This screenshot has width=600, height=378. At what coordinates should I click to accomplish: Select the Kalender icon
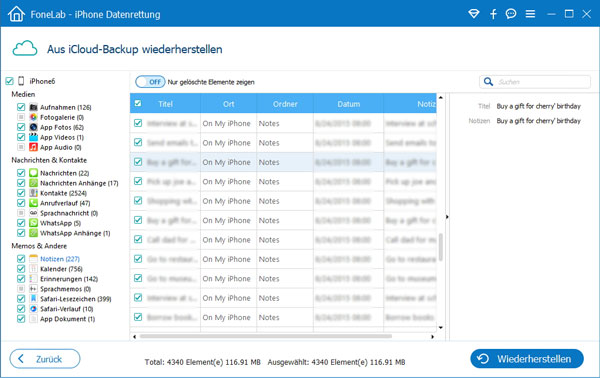pyautogui.click(x=34, y=269)
